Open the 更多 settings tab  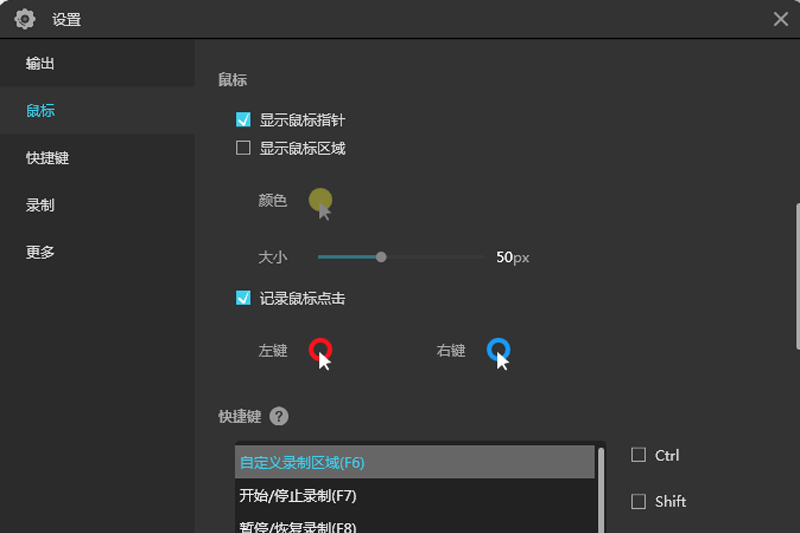point(40,252)
